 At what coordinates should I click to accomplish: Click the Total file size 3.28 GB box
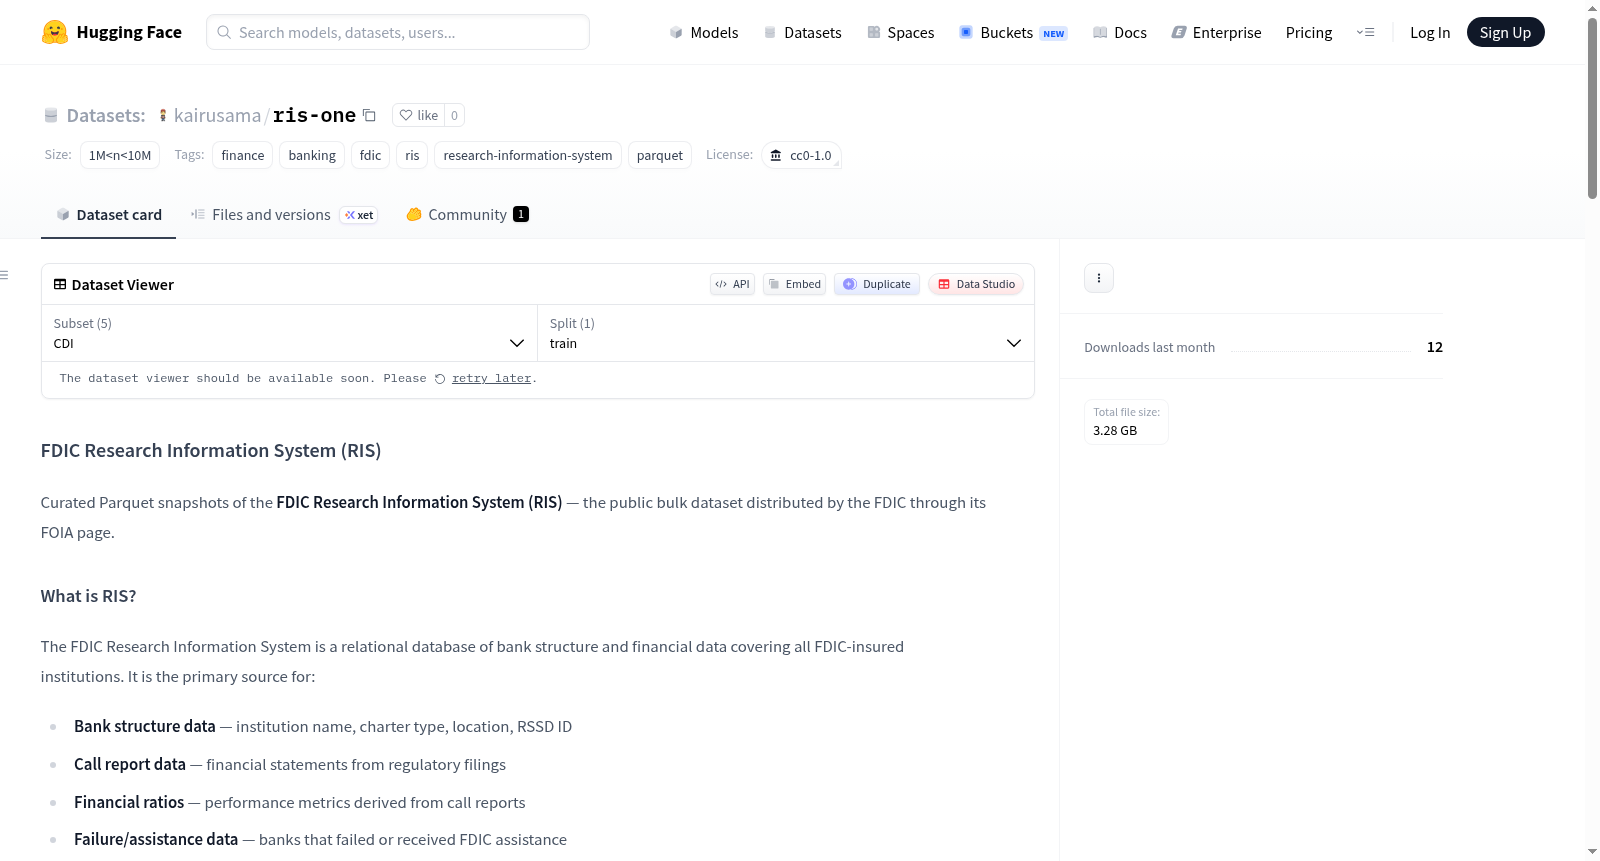[x=1126, y=421]
